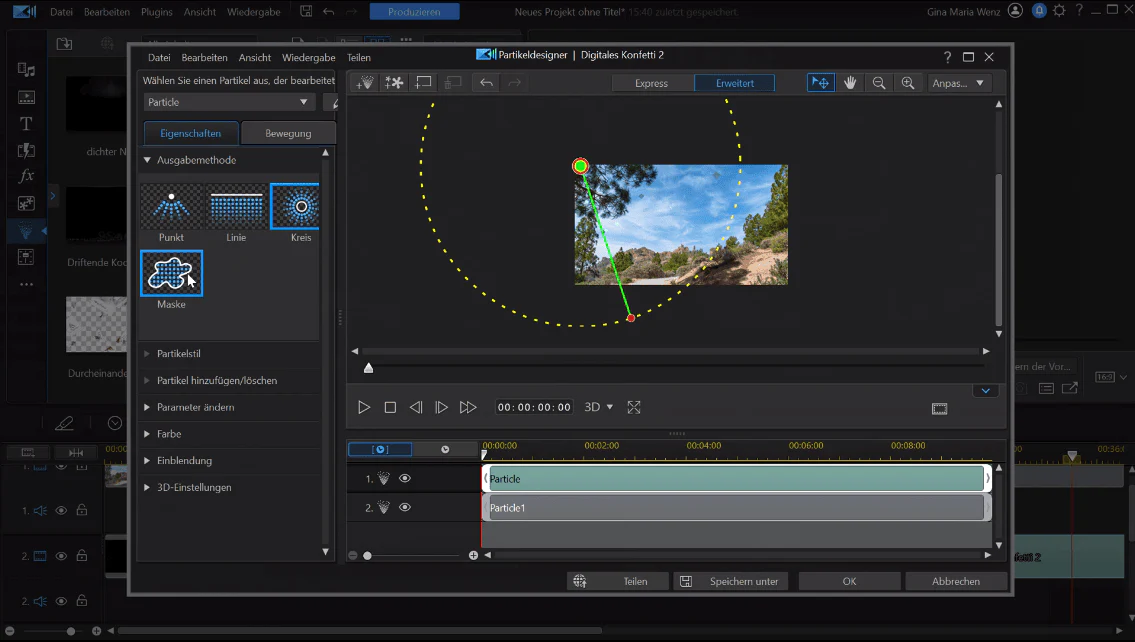Screen dimensions: 1135x642
Task: Play the particle preview
Action: point(364,407)
